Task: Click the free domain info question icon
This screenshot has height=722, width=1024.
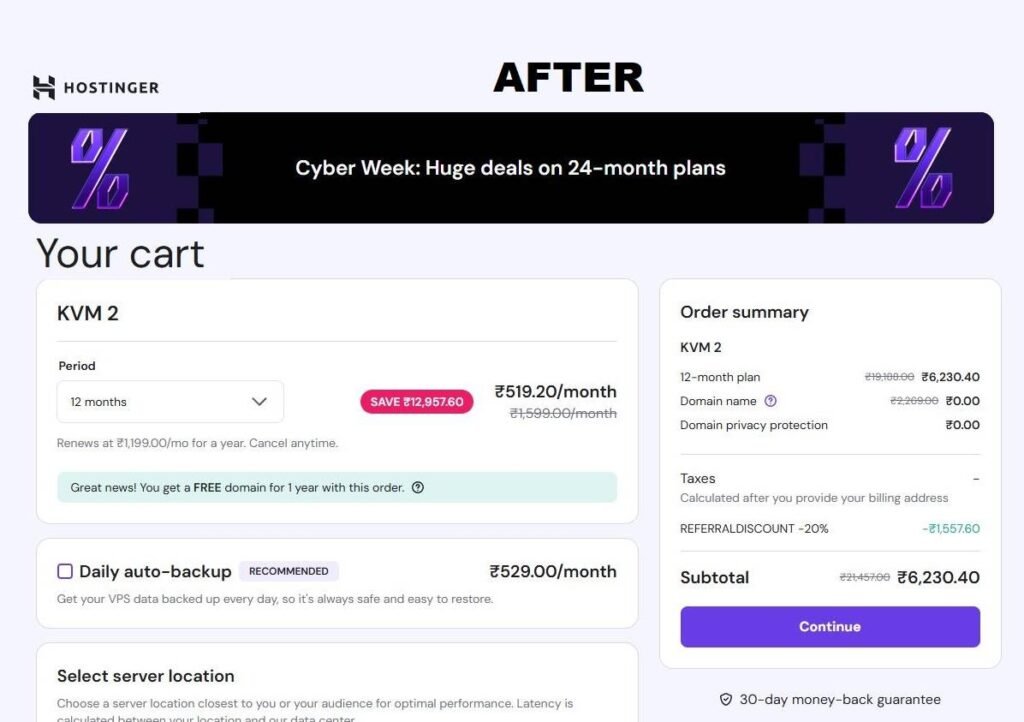Action: 418,488
